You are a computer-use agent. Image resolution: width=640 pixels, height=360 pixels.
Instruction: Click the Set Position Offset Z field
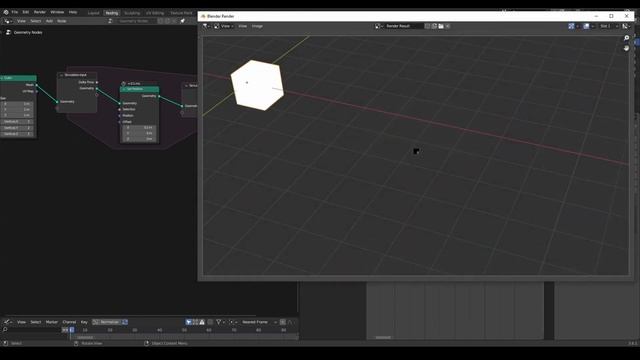click(139, 139)
